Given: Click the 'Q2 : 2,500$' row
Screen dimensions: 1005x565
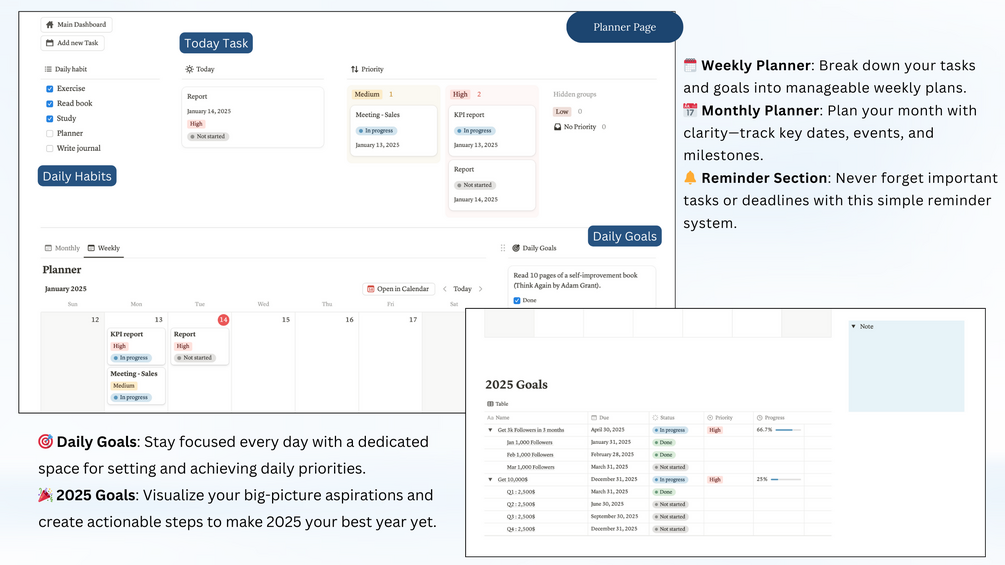Looking at the screenshot, I should (x=658, y=504).
